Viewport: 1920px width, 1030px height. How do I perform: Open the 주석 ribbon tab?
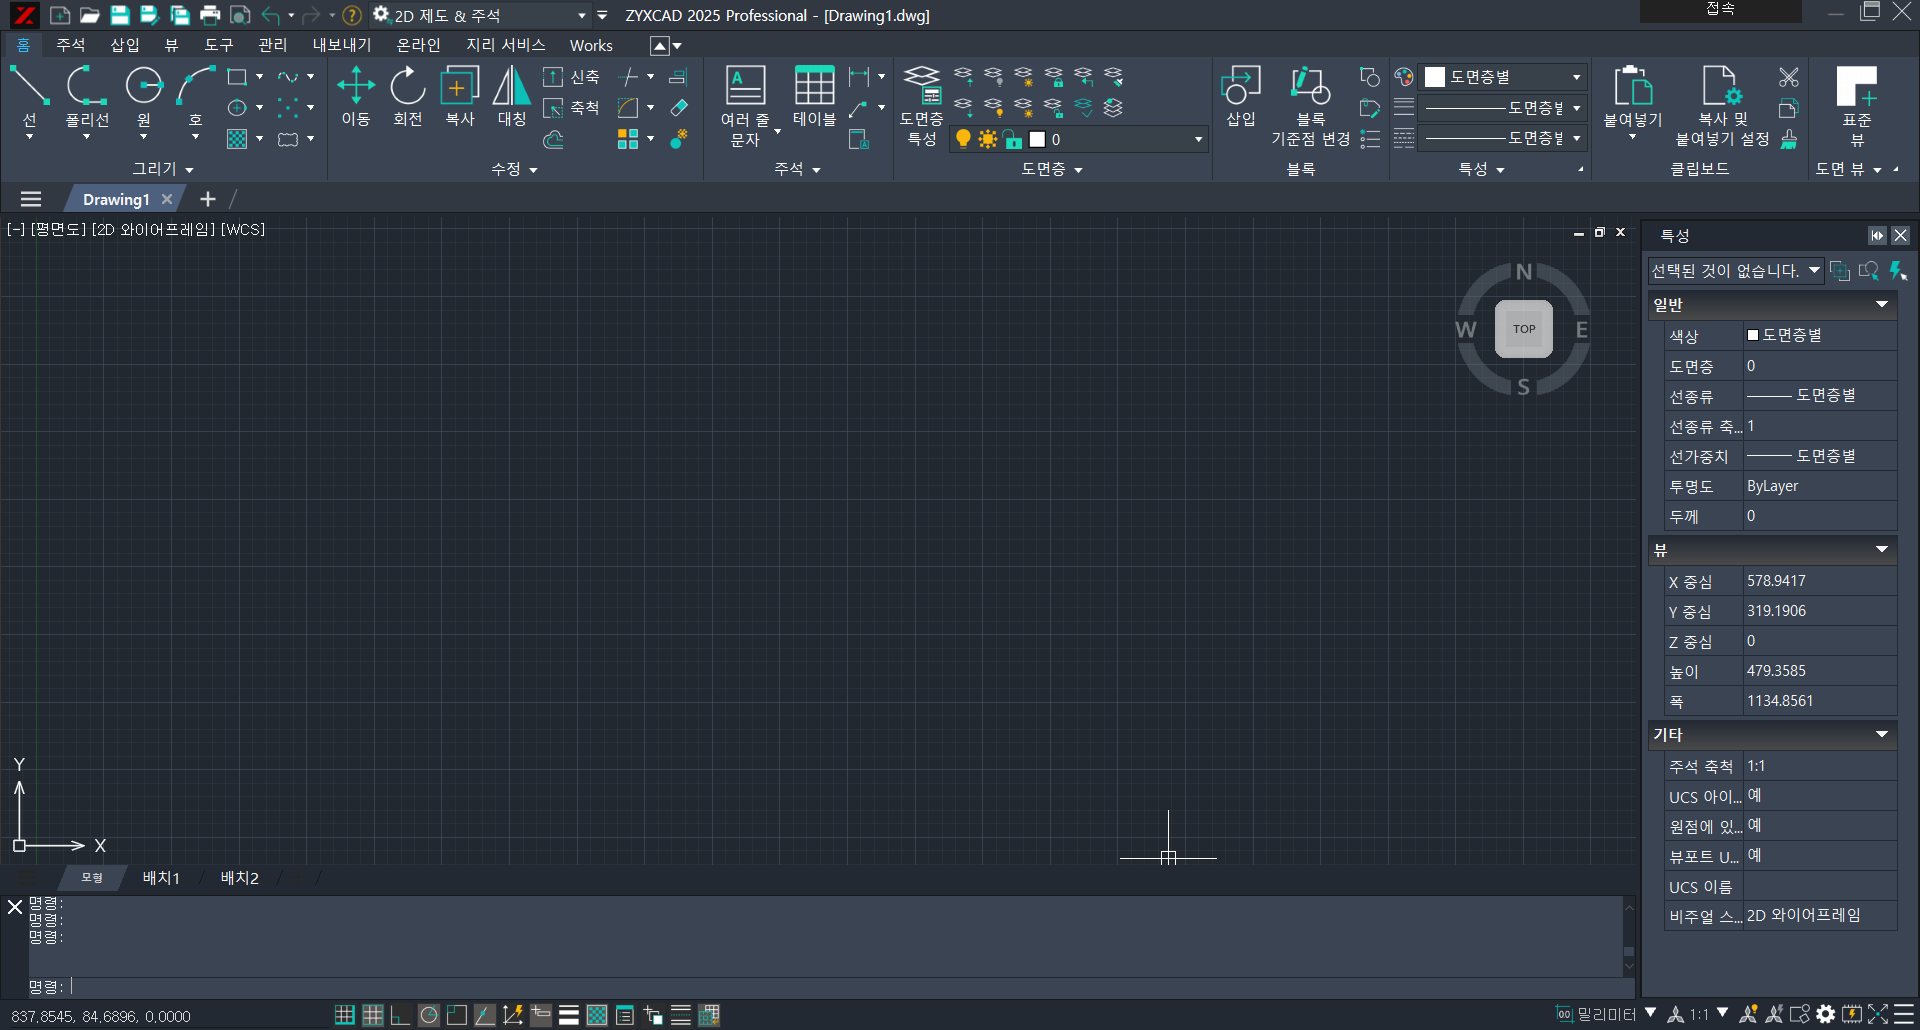tap(70, 45)
